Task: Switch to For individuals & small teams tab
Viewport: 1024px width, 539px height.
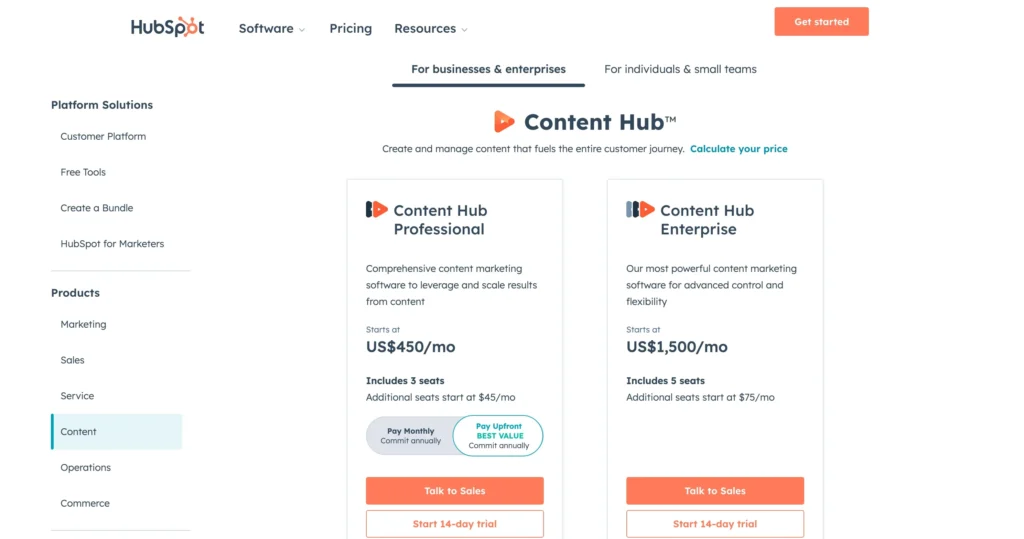Action: 680,69
